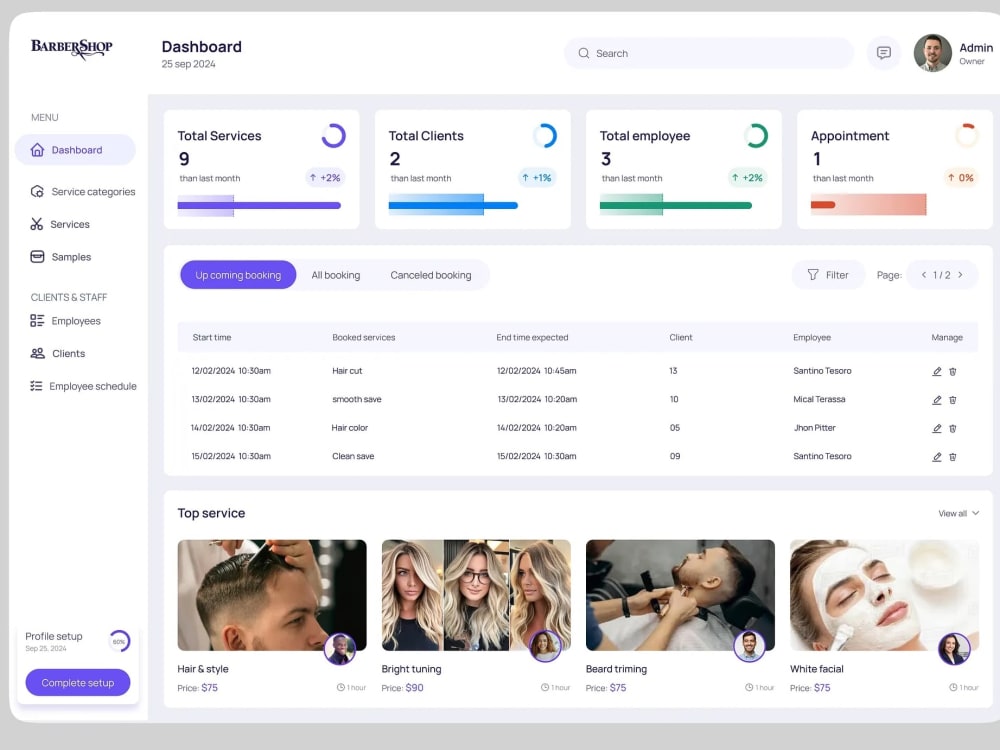
Task: Delete the Hair cut booking
Action: [x=953, y=371]
